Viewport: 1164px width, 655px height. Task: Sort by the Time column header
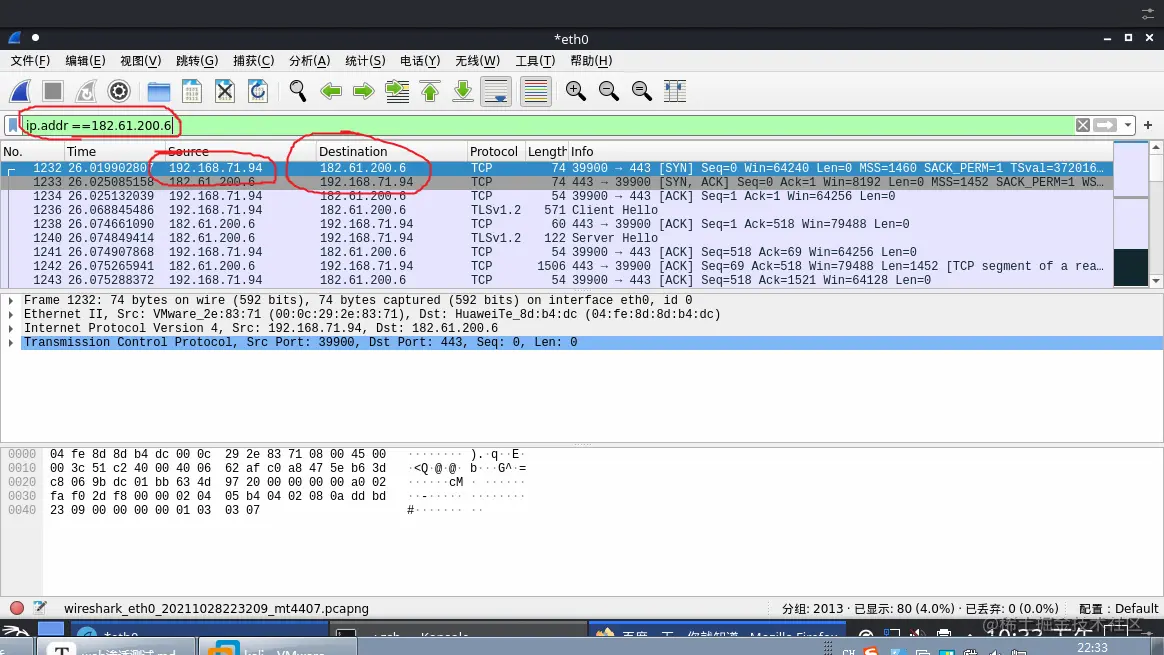click(115, 151)
